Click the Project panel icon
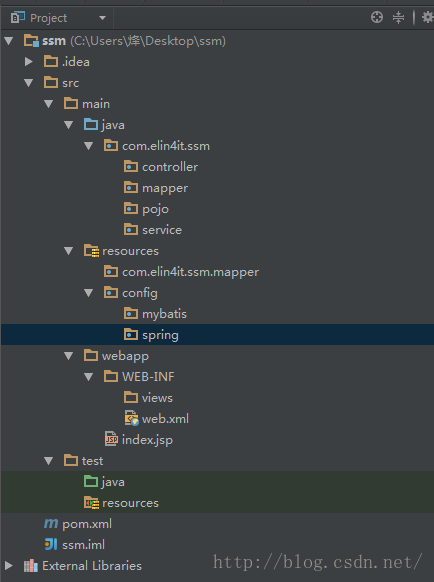This screenshot has width=434, height=582. 17,17
